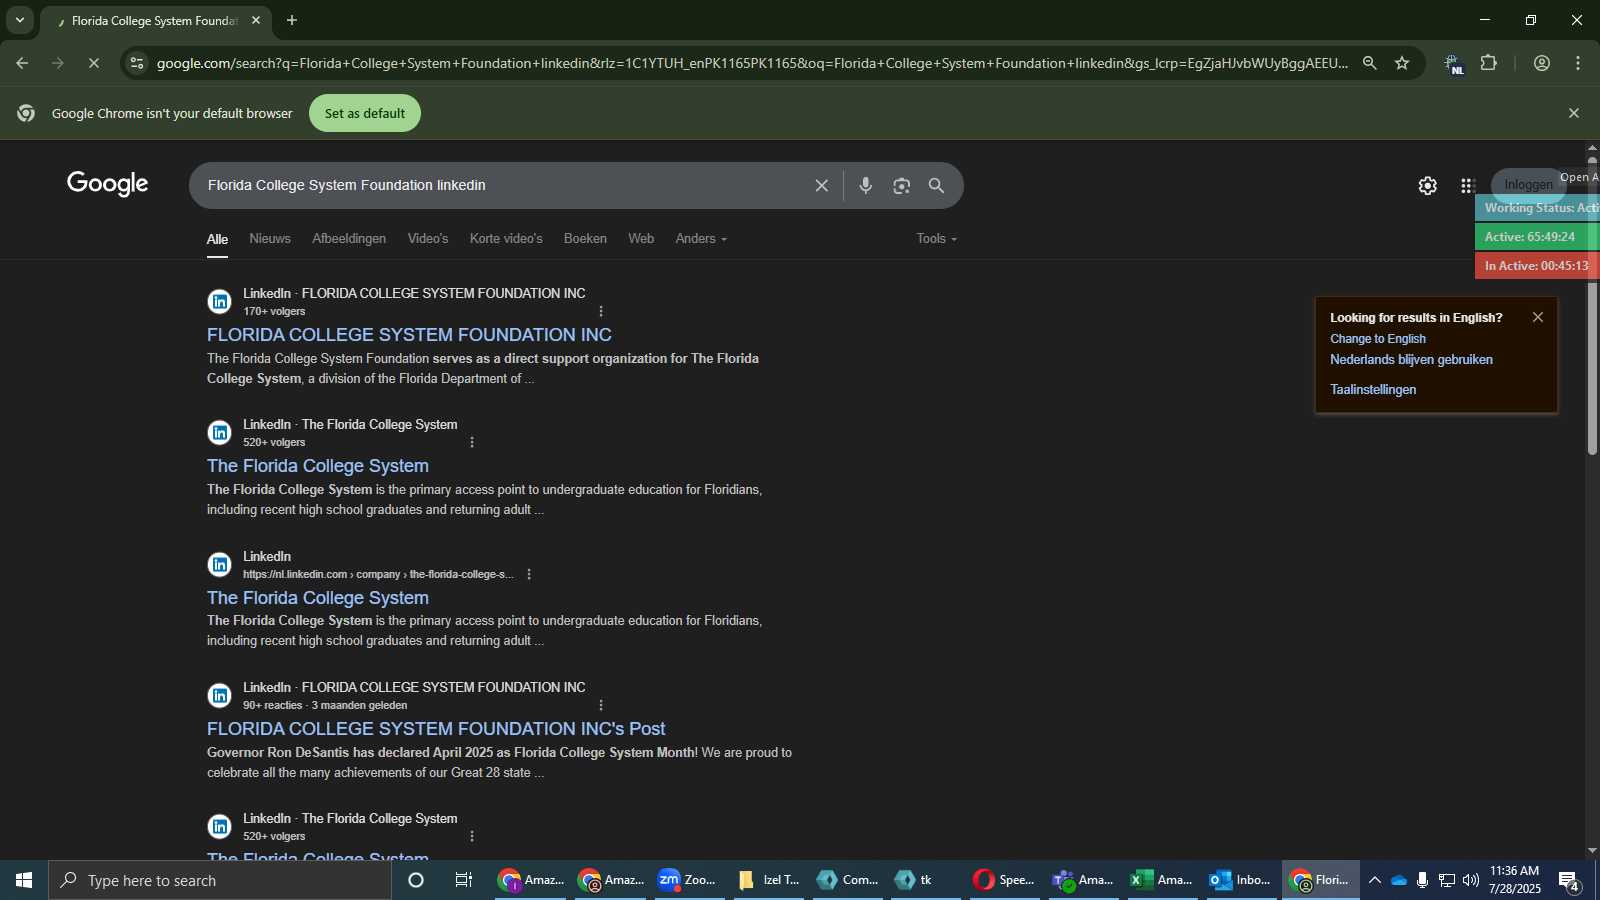Close the English results prompt
1600x900 pixels.
tap(1538, 317)
